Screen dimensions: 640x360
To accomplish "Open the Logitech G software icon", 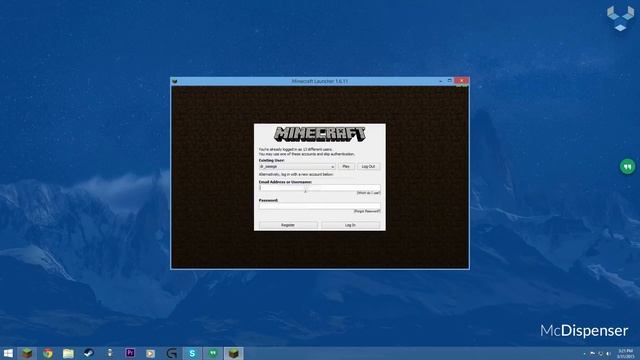I will coord(171,353).
